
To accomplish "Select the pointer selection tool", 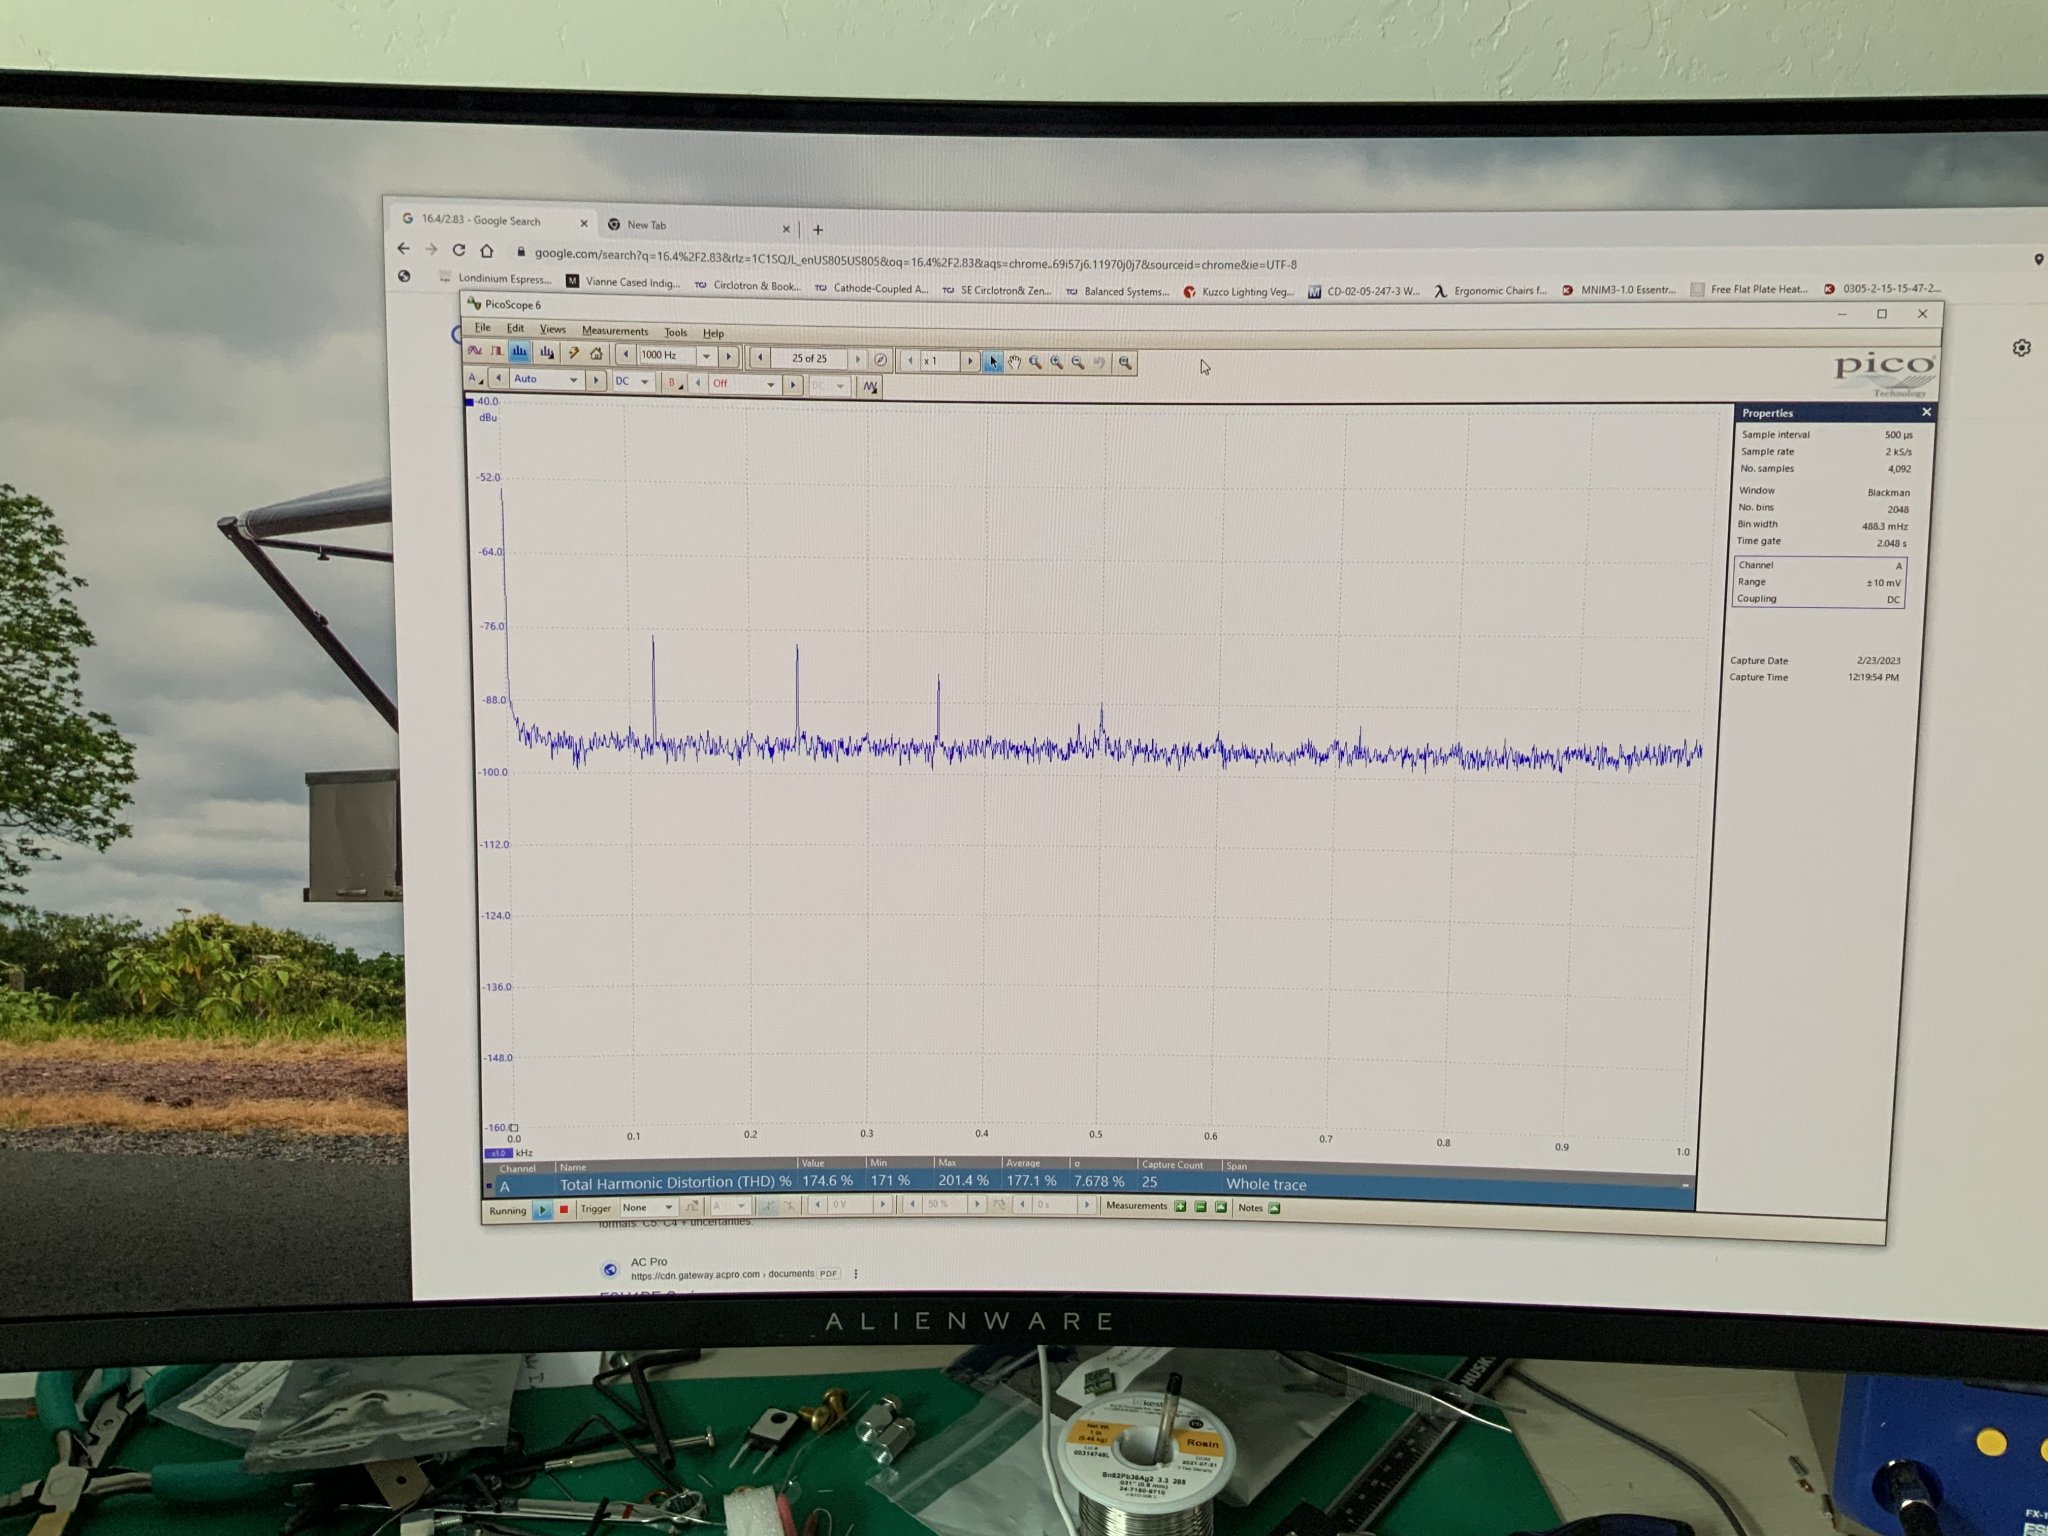I will [x=992, y=362].
